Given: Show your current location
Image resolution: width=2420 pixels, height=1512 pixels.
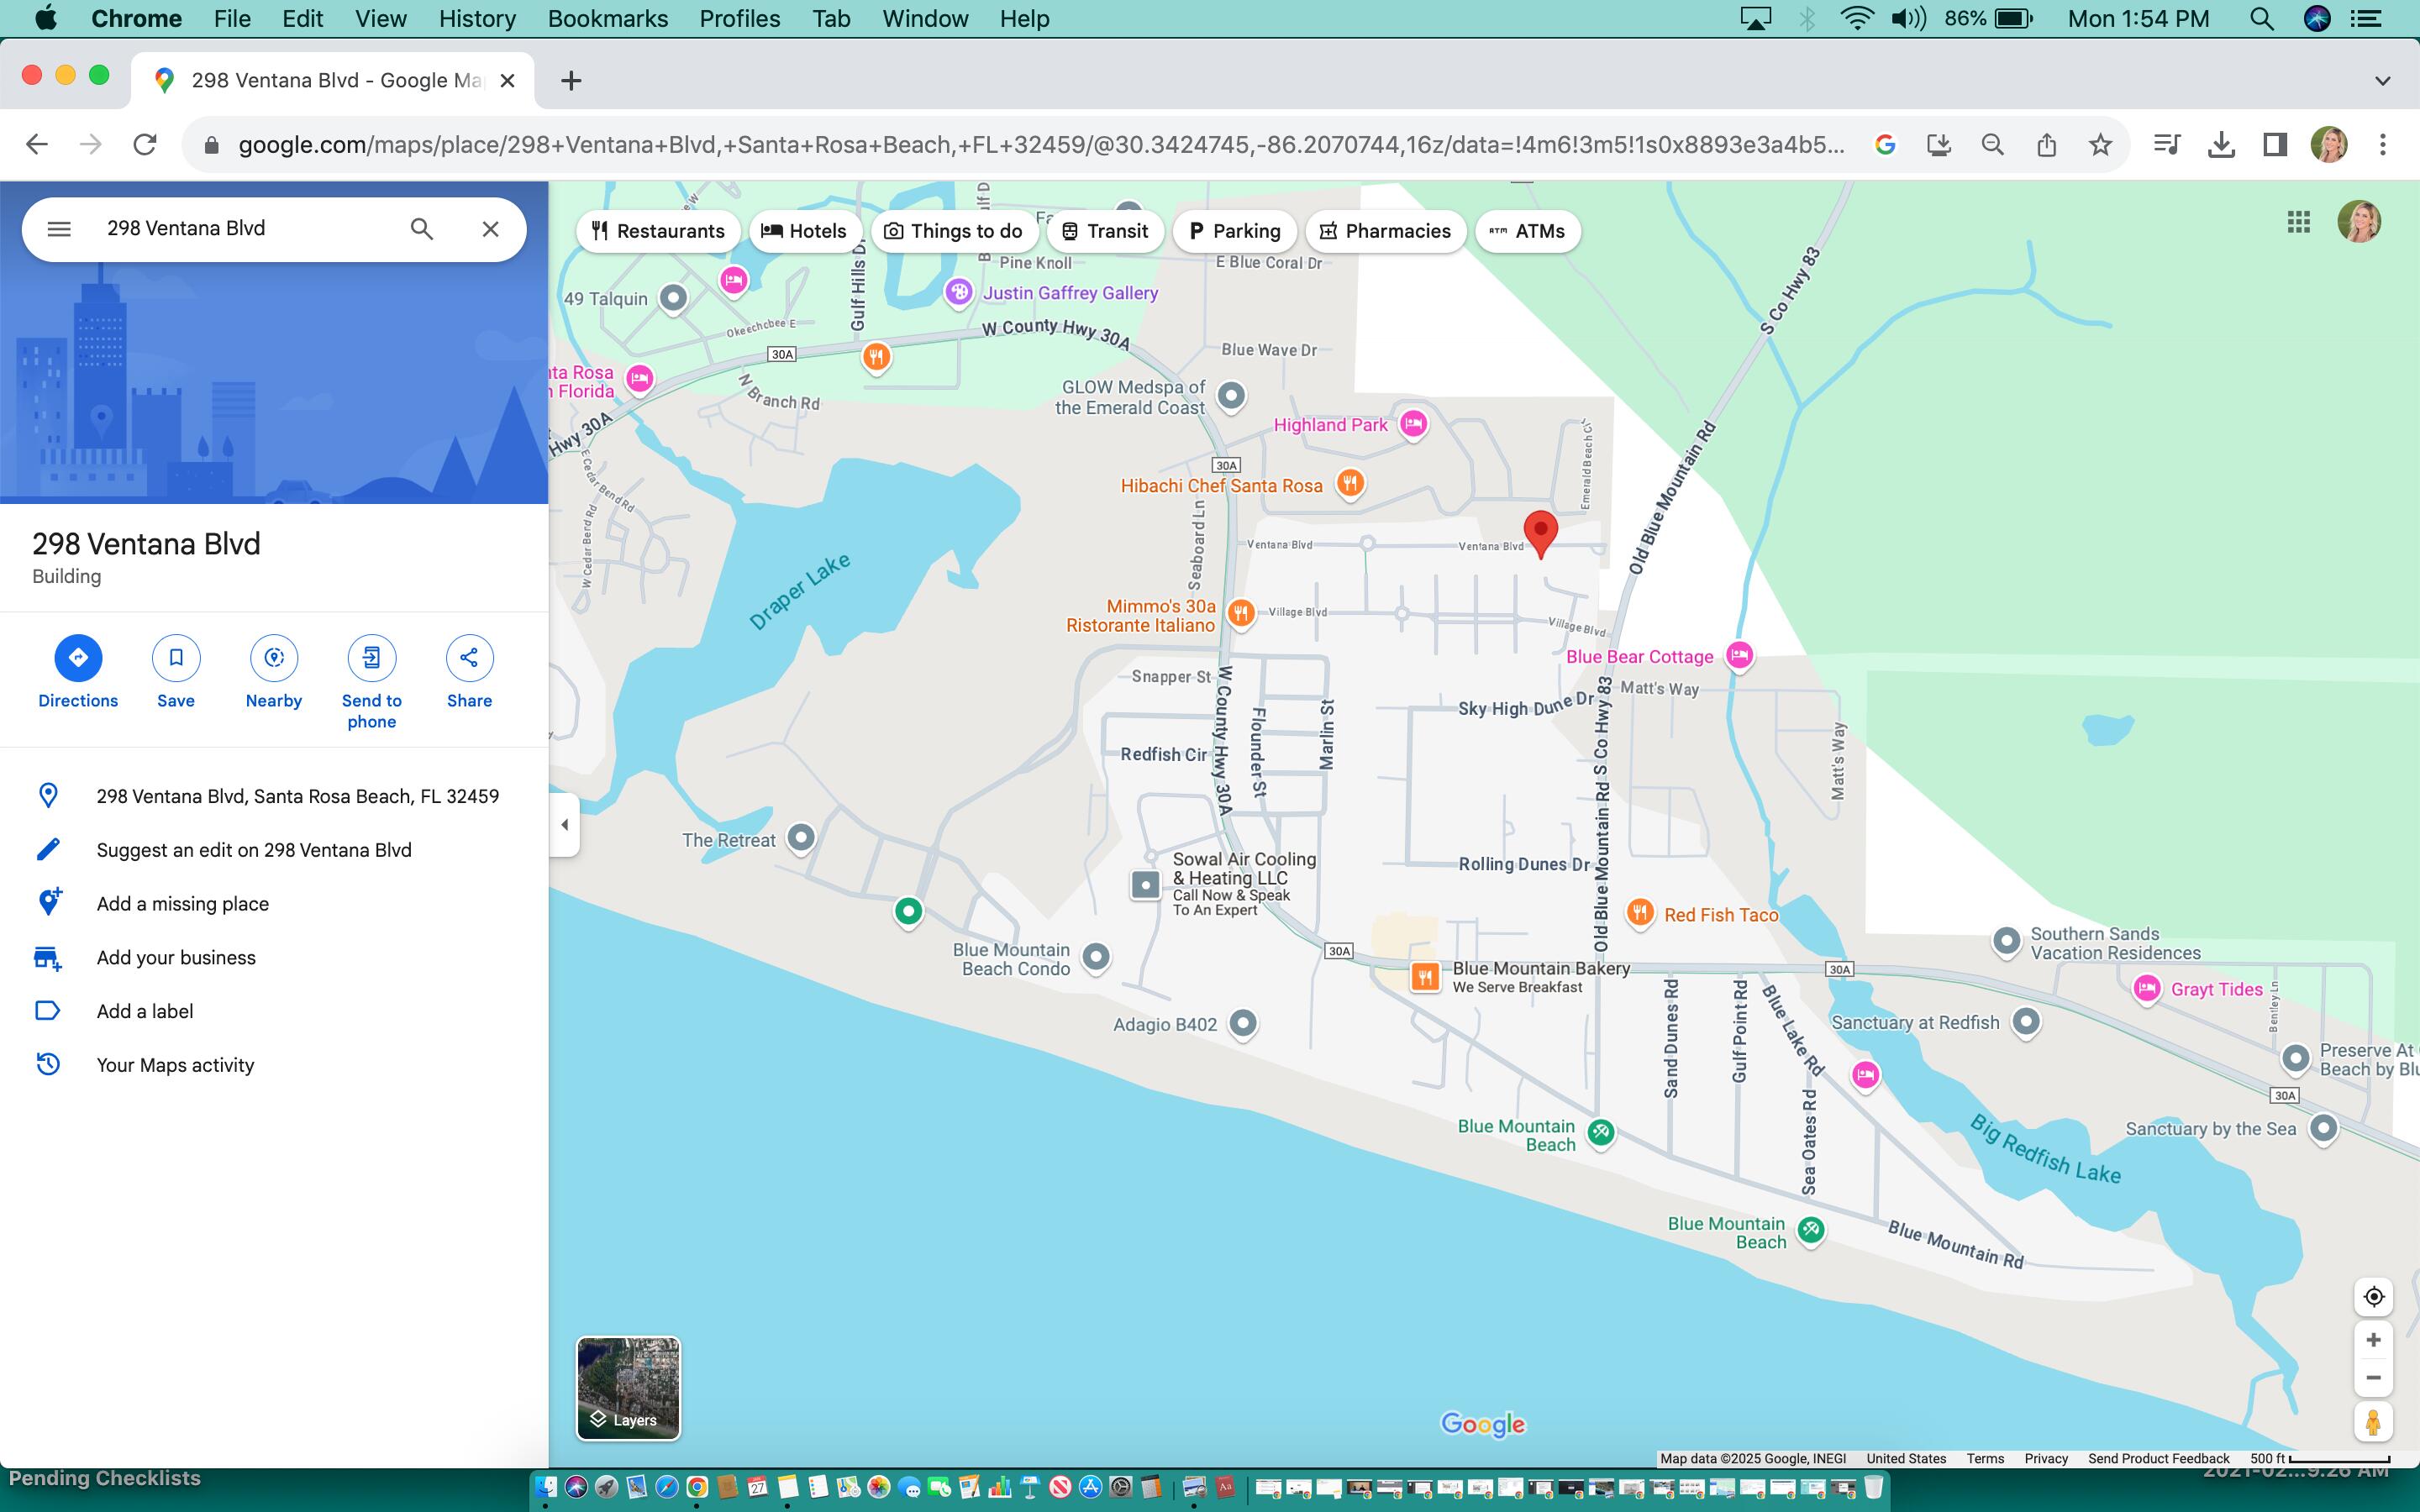Looking at the screenshot, I should tap(2374, 1297).
